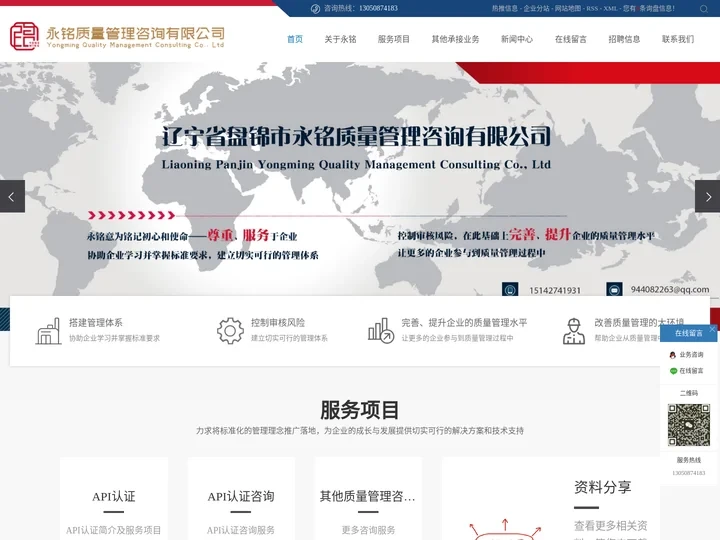Click the search magnifier icon in top bar
Screen dimensions: 720x540
tap(703, 9)
